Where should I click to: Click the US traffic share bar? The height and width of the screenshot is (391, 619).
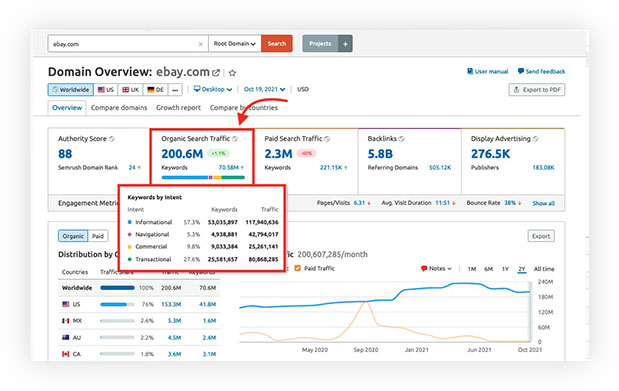[117, 305]
